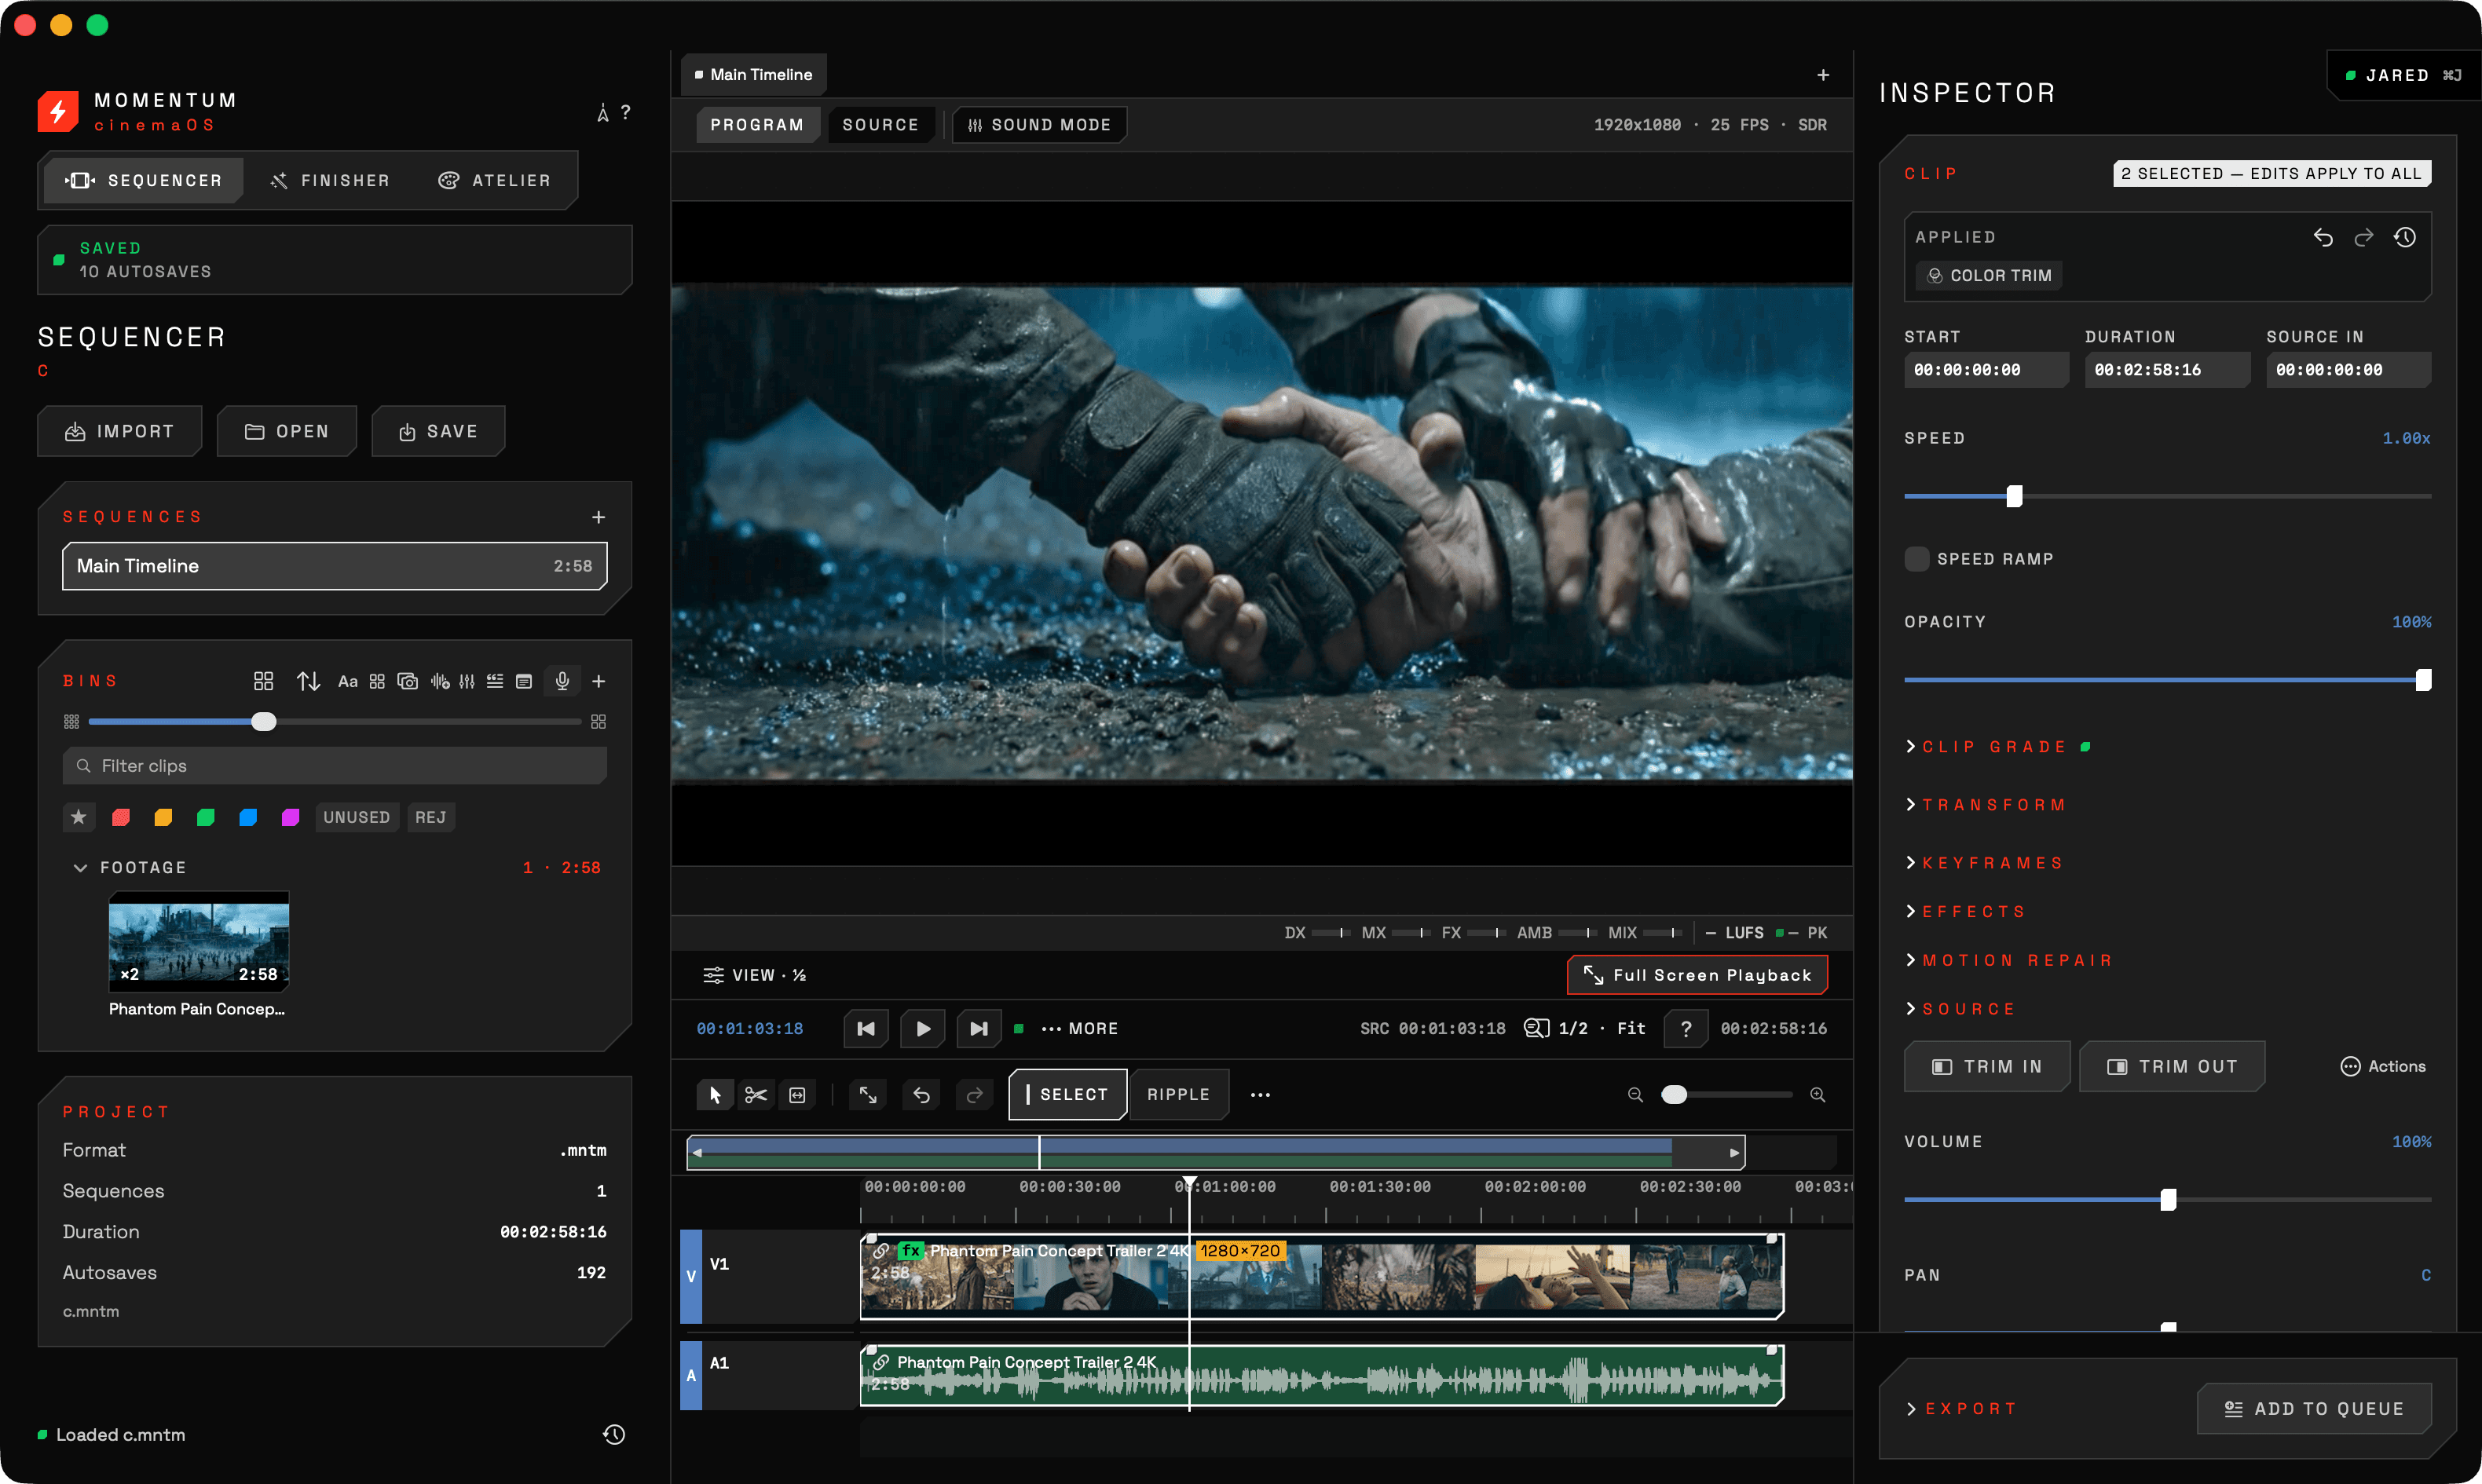Open history clock in the status bar
Image resolution: width=2482 pixels, height=1484 pixels.
pos(614,1435)
